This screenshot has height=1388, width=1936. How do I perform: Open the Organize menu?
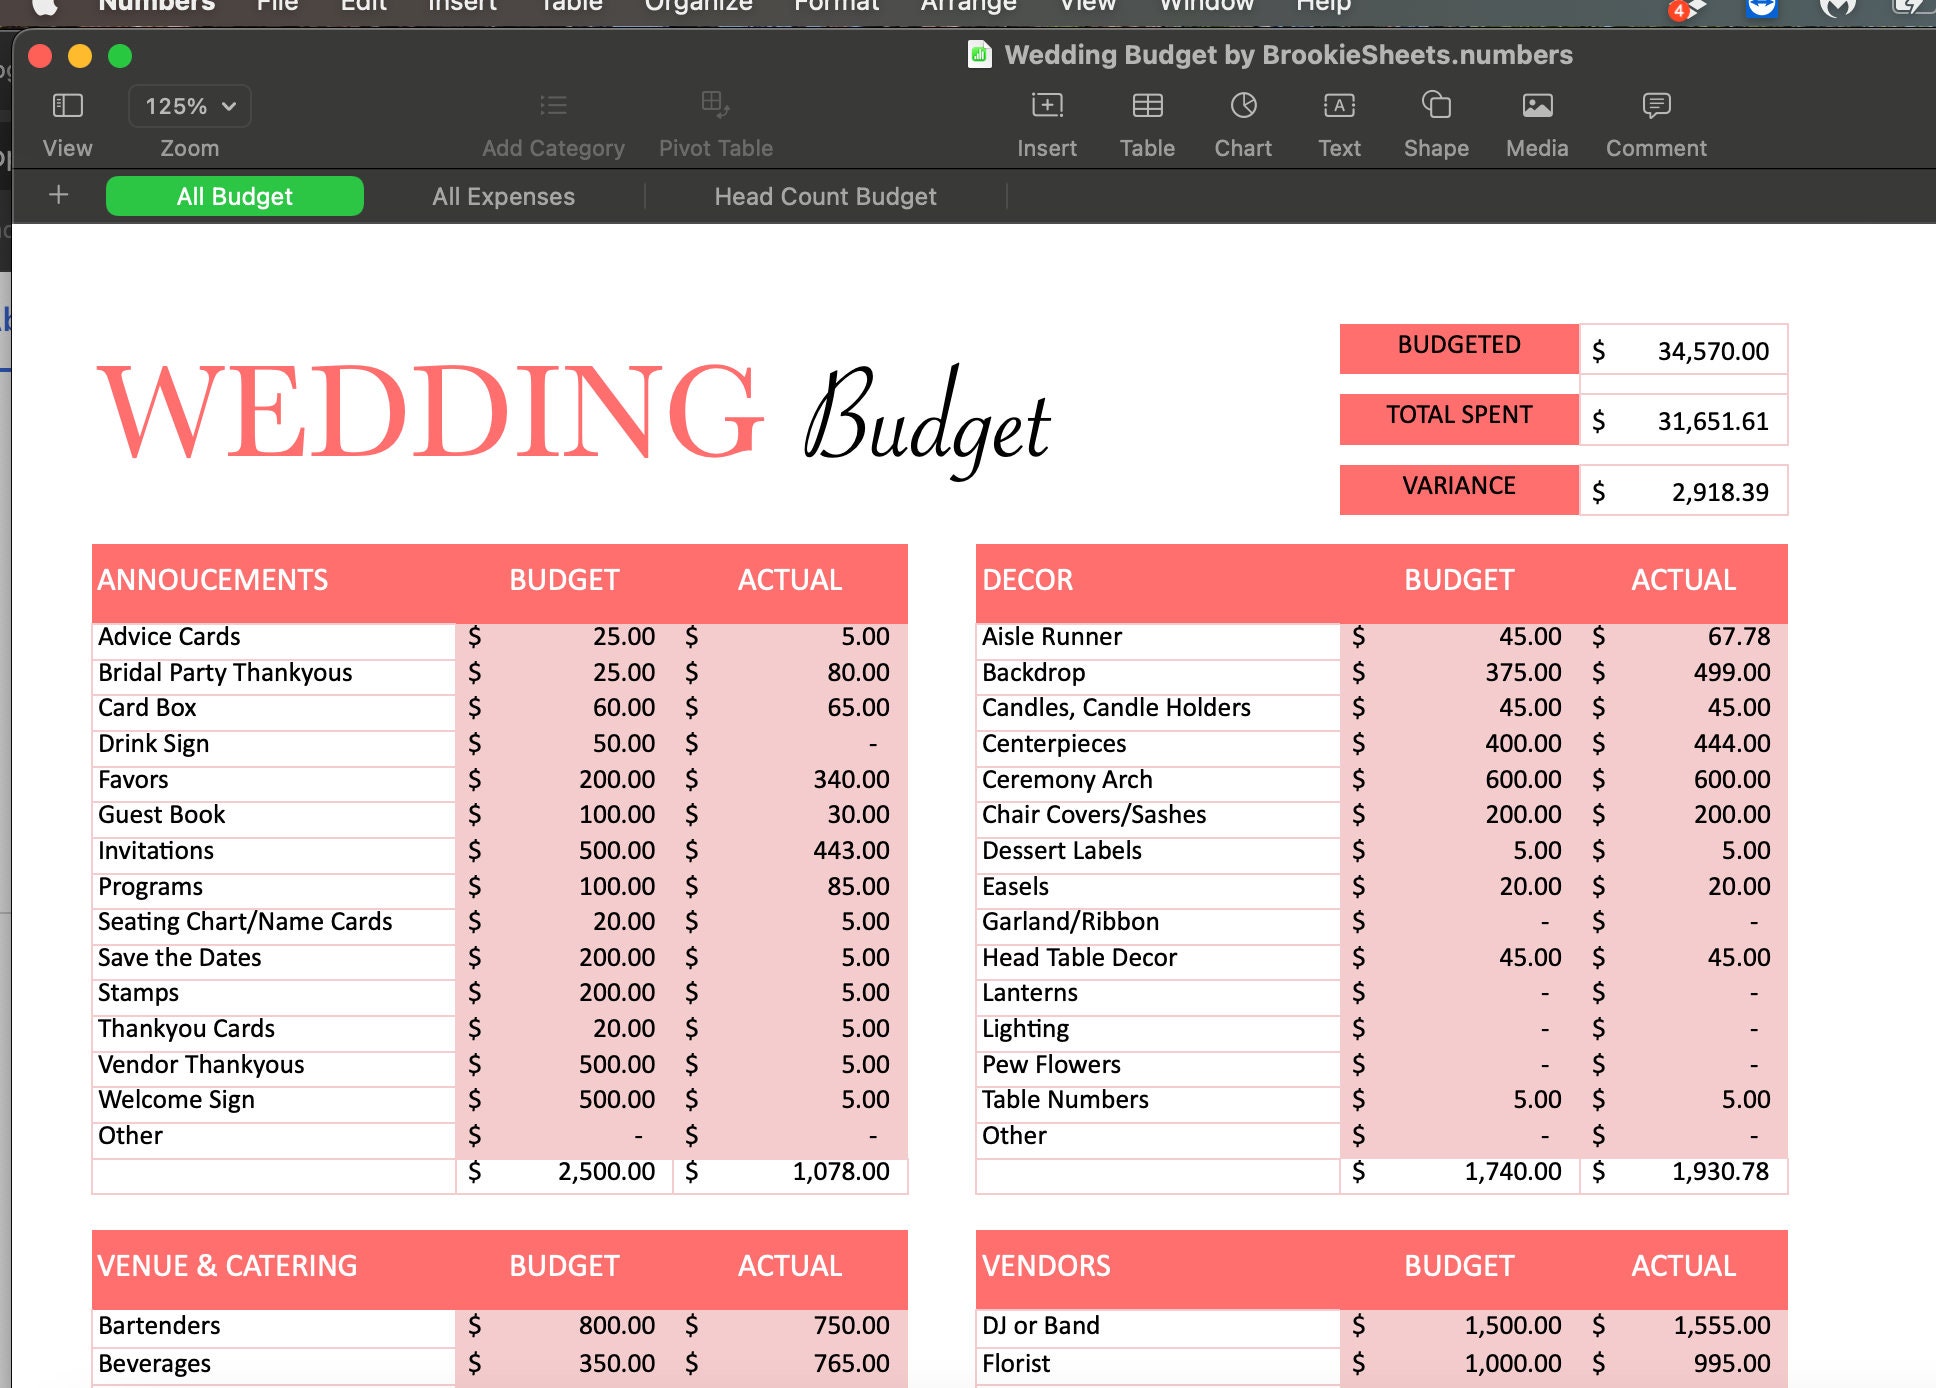point(698,6)
